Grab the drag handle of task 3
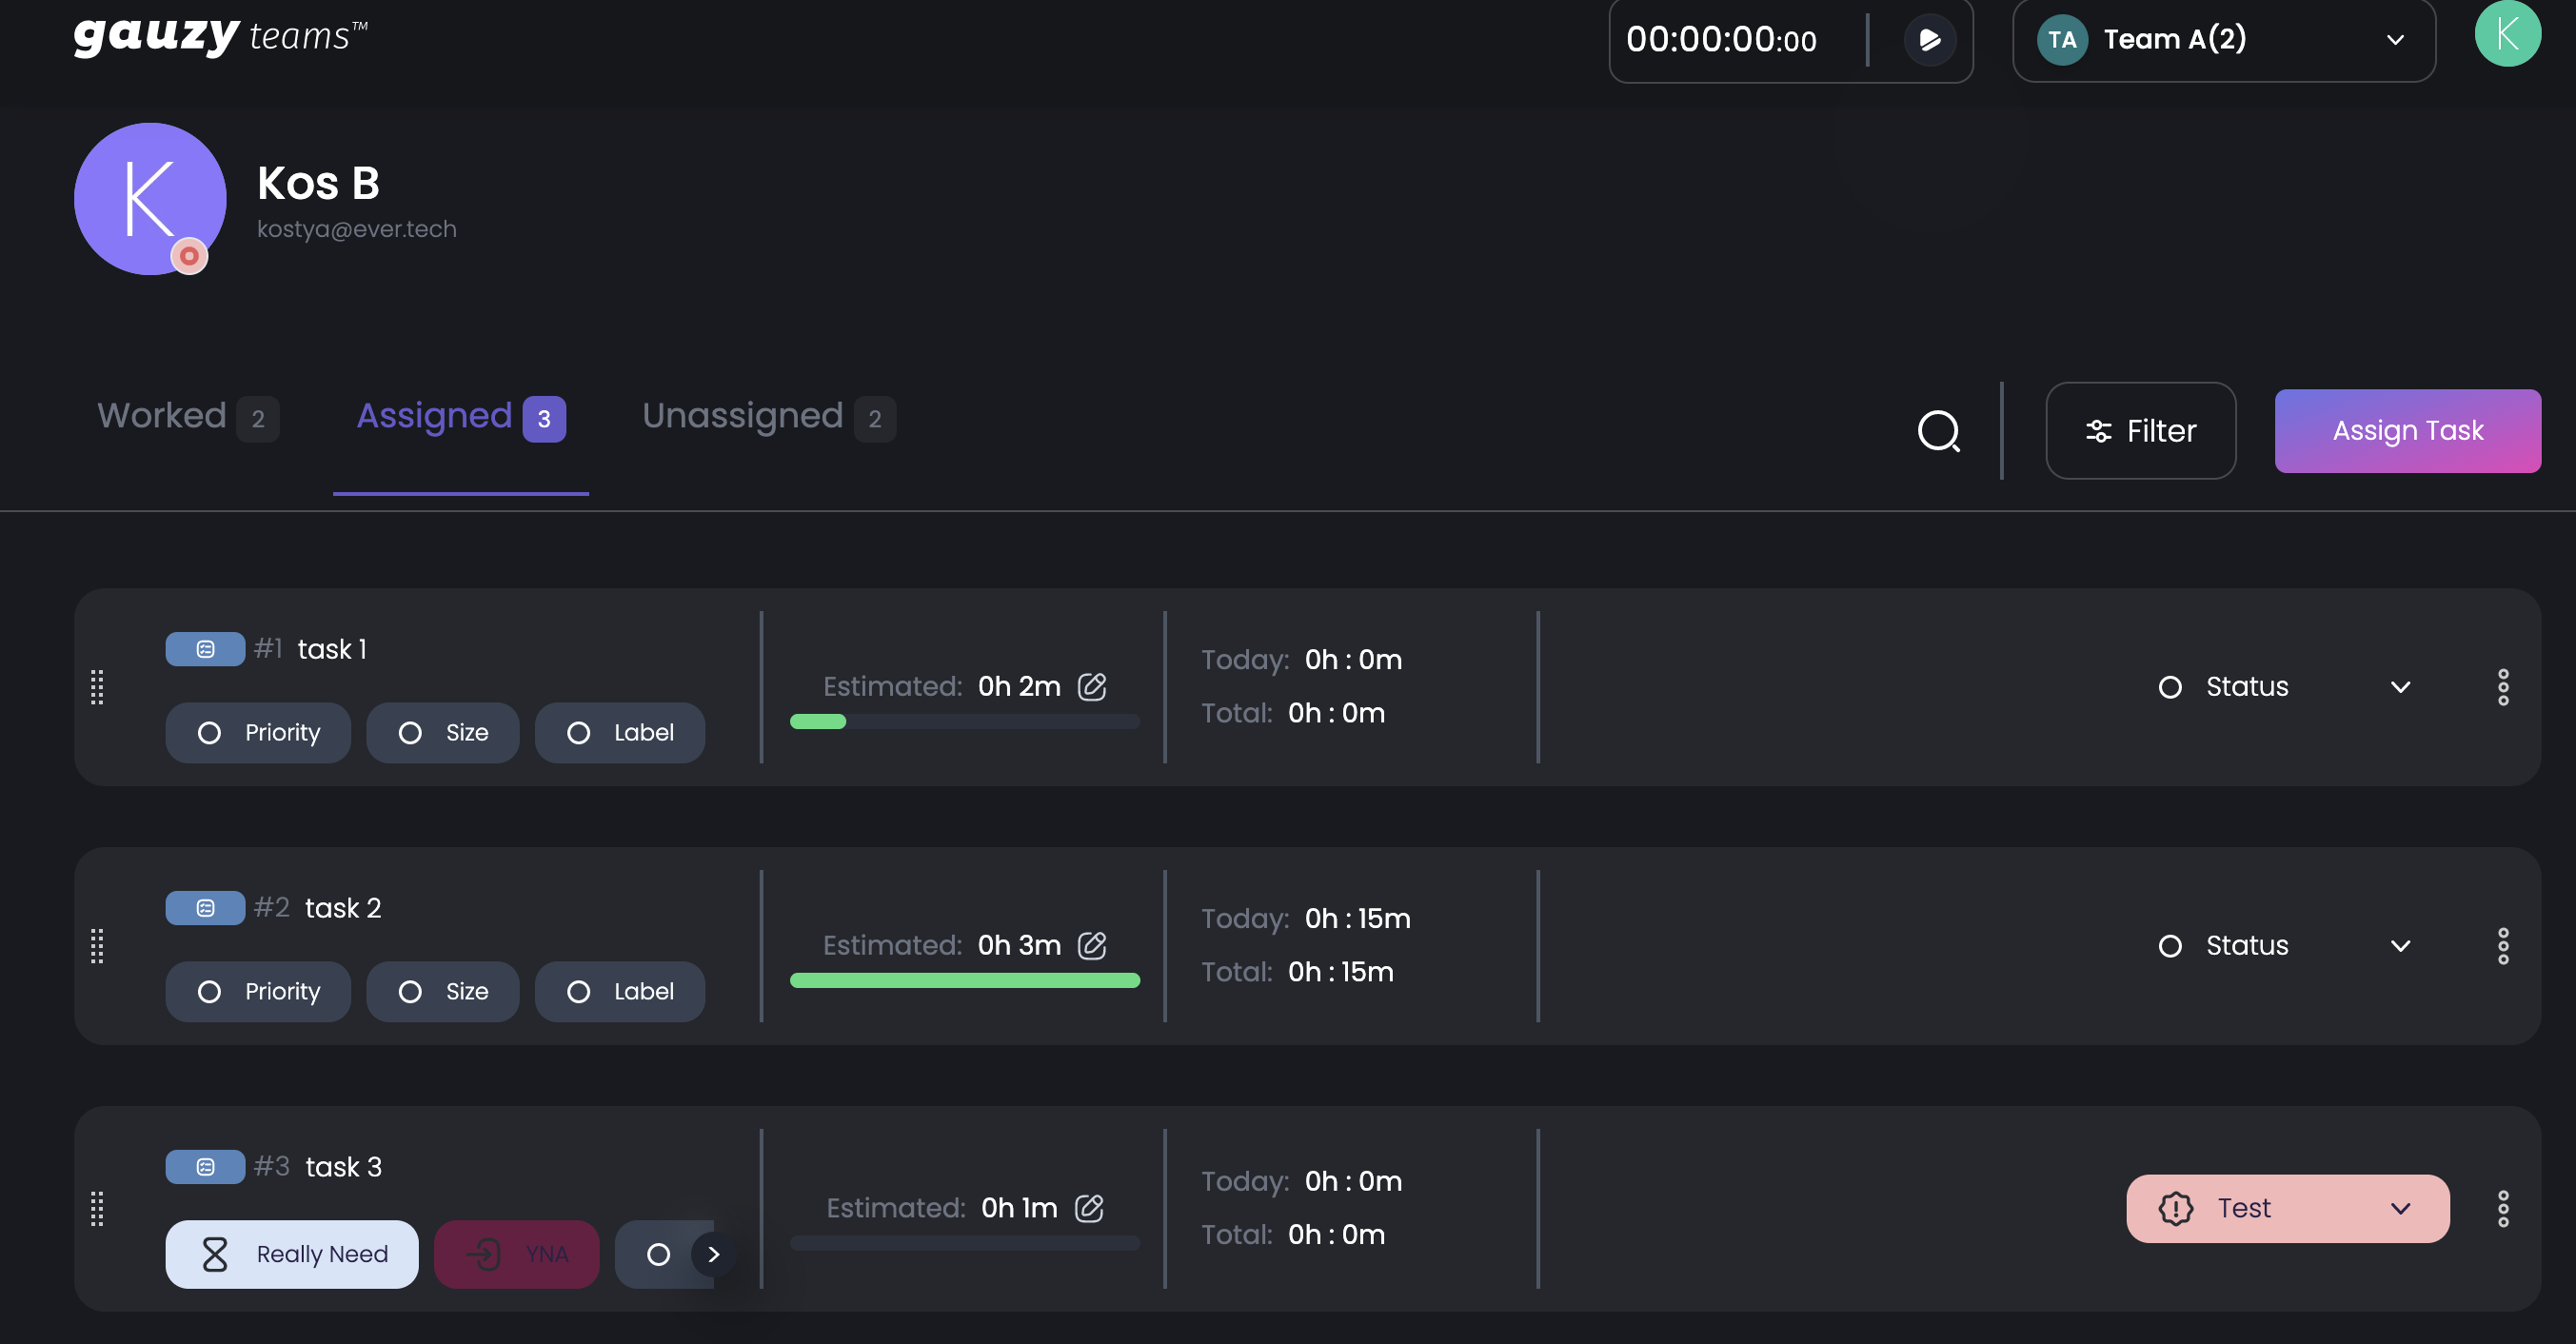Image resolution: width=2576 pixels, height=1344 pixels. click(x=97, y=1209)
